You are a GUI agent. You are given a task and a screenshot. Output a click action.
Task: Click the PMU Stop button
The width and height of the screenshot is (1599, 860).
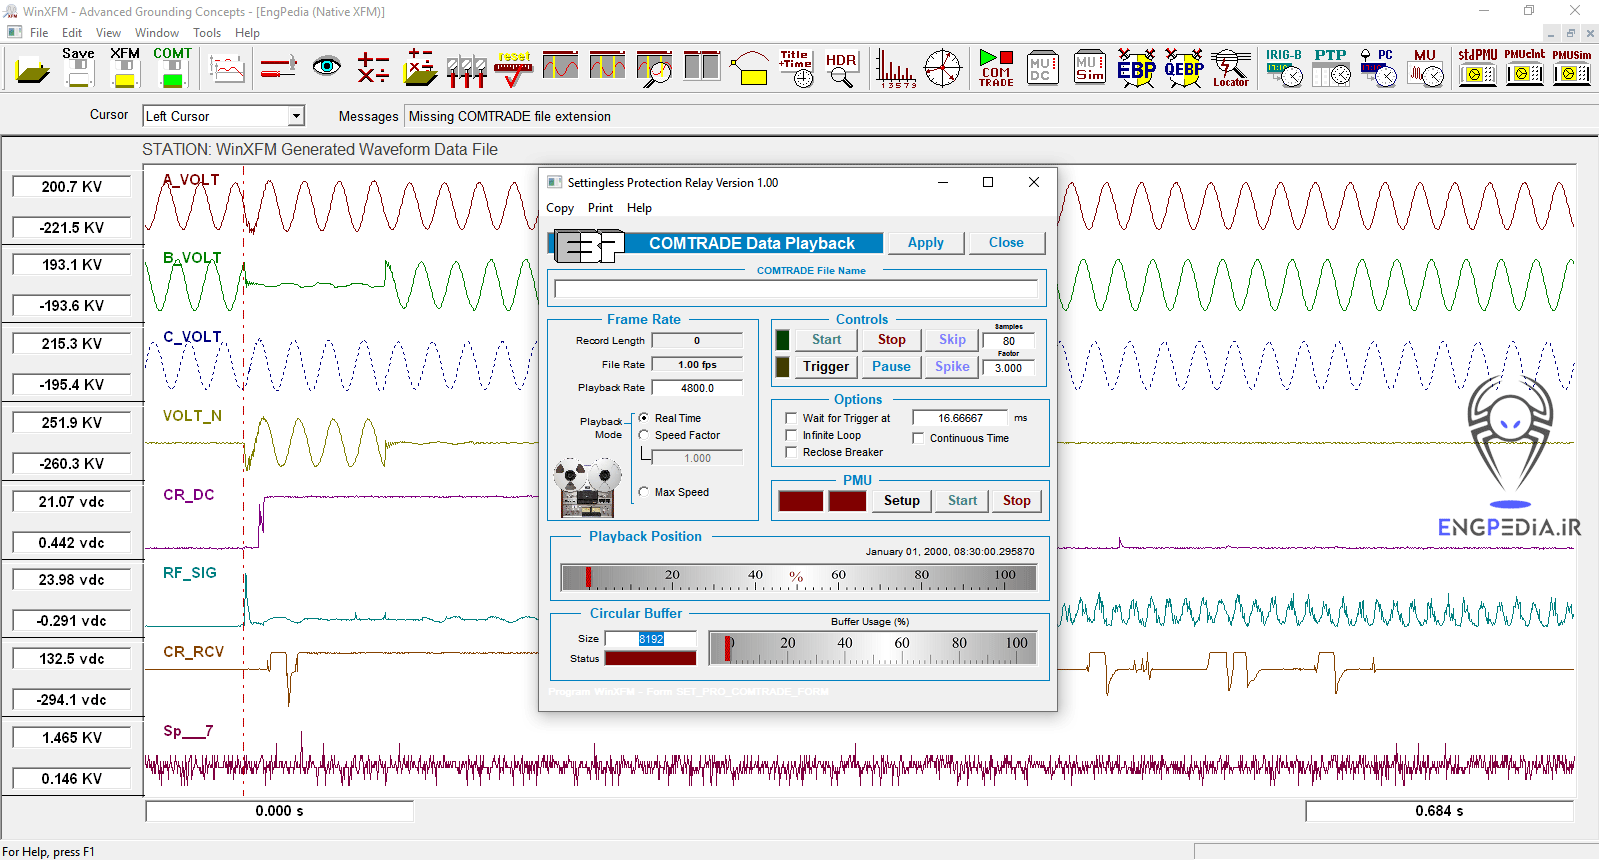click(1017, 501)
